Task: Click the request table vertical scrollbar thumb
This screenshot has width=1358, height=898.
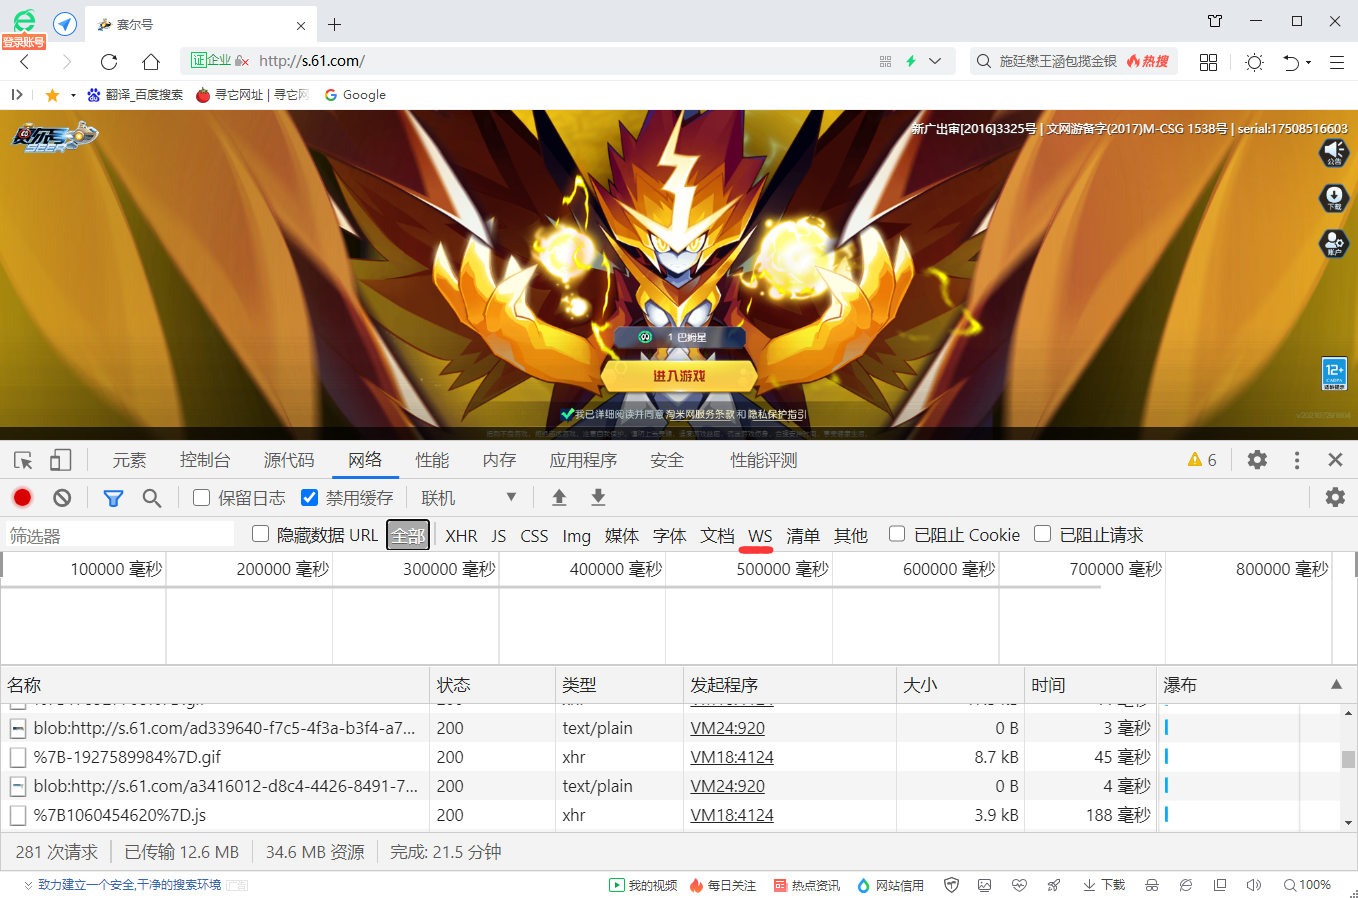Action: point(1348,759)
